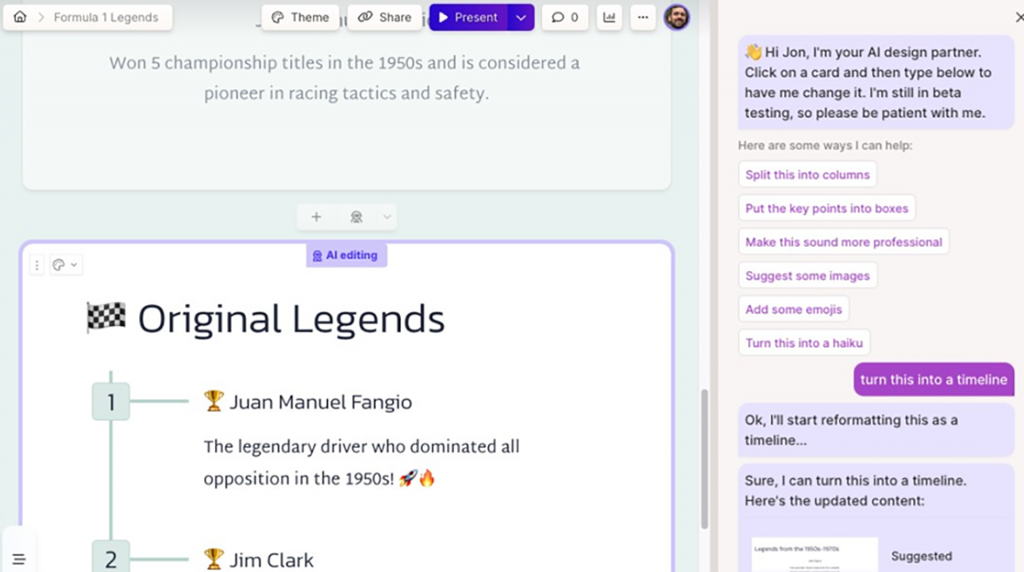This screenshot has width=1024, height=572.
Task: Click the Won 5 championship titles text
Action: (345, 78)
